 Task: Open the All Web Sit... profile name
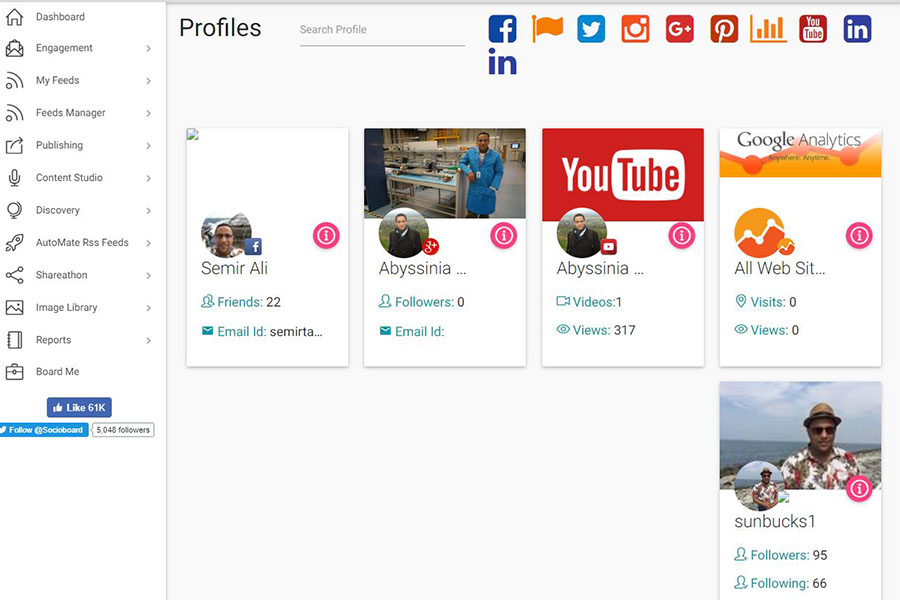coord(779,268)
